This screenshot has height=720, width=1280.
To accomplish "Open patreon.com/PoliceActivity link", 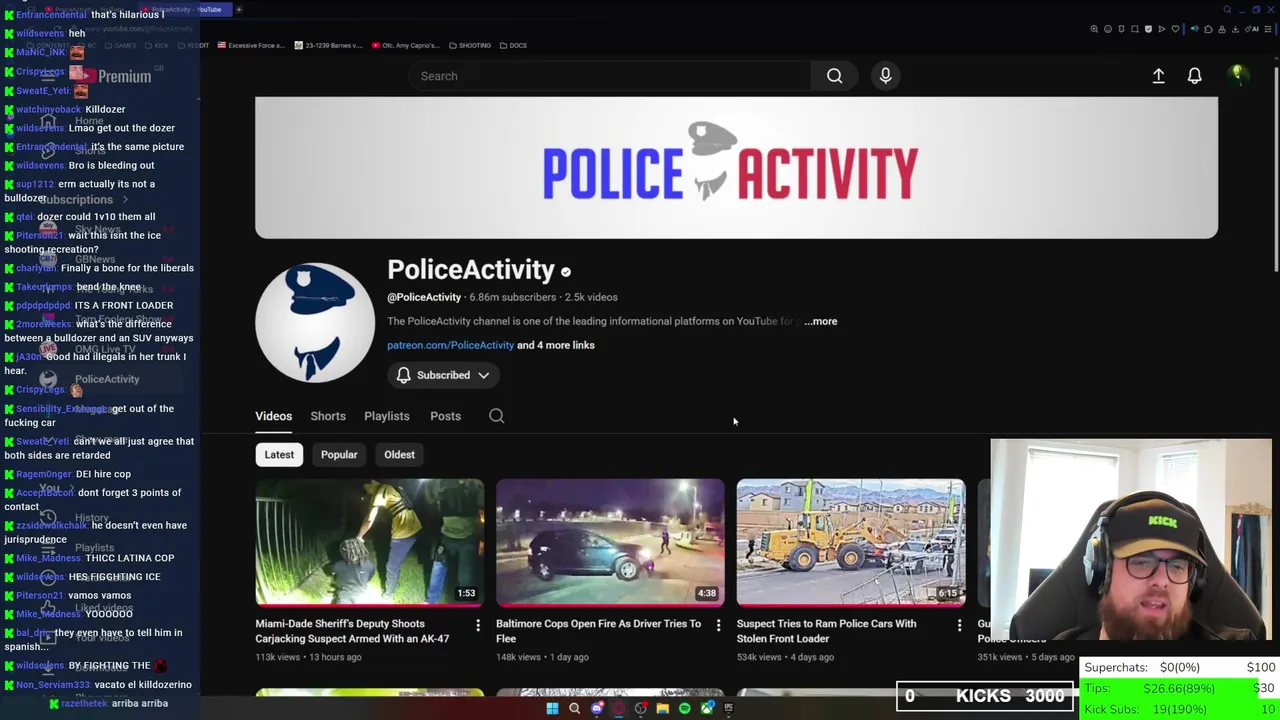I will coord(450,345).
